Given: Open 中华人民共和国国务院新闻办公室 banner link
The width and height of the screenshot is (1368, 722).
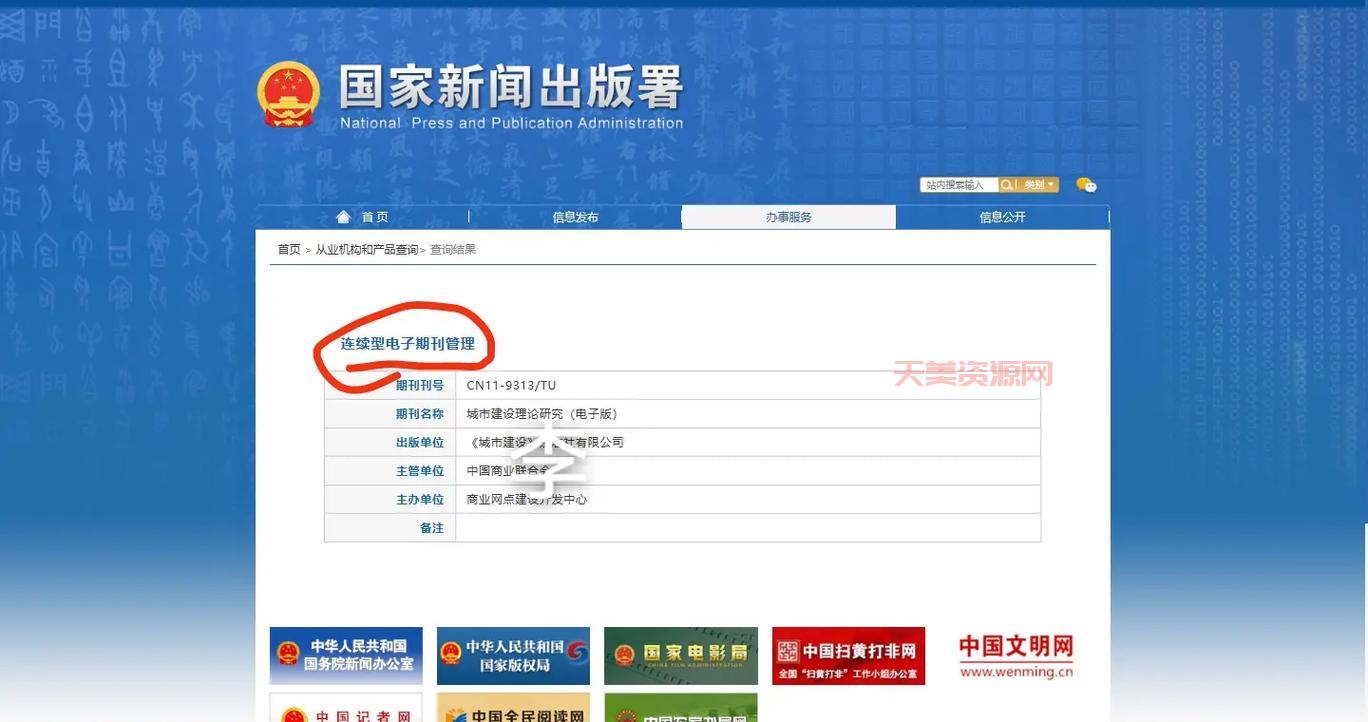Looking at the screenshot, I should point(346,656).
